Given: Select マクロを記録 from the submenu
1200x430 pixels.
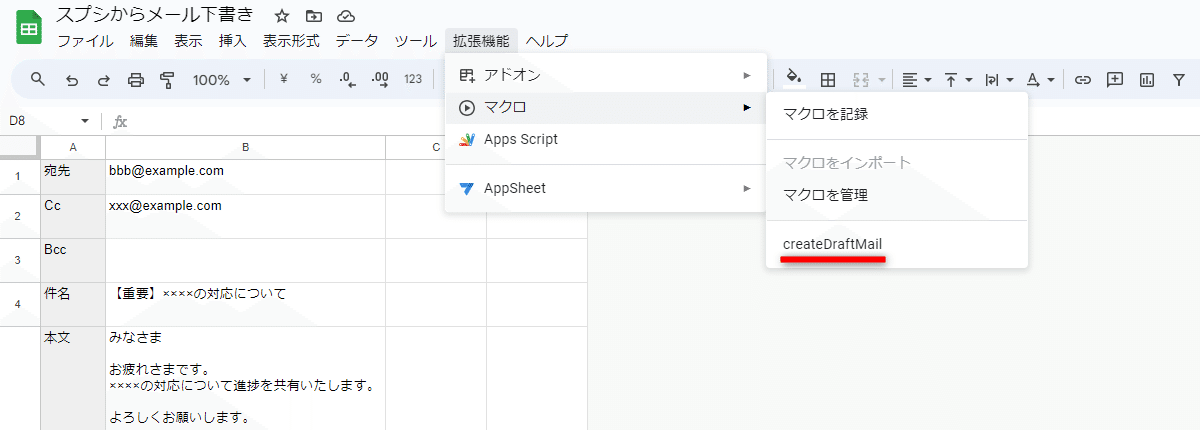Looking at the screenshot, I should point(825,114).
